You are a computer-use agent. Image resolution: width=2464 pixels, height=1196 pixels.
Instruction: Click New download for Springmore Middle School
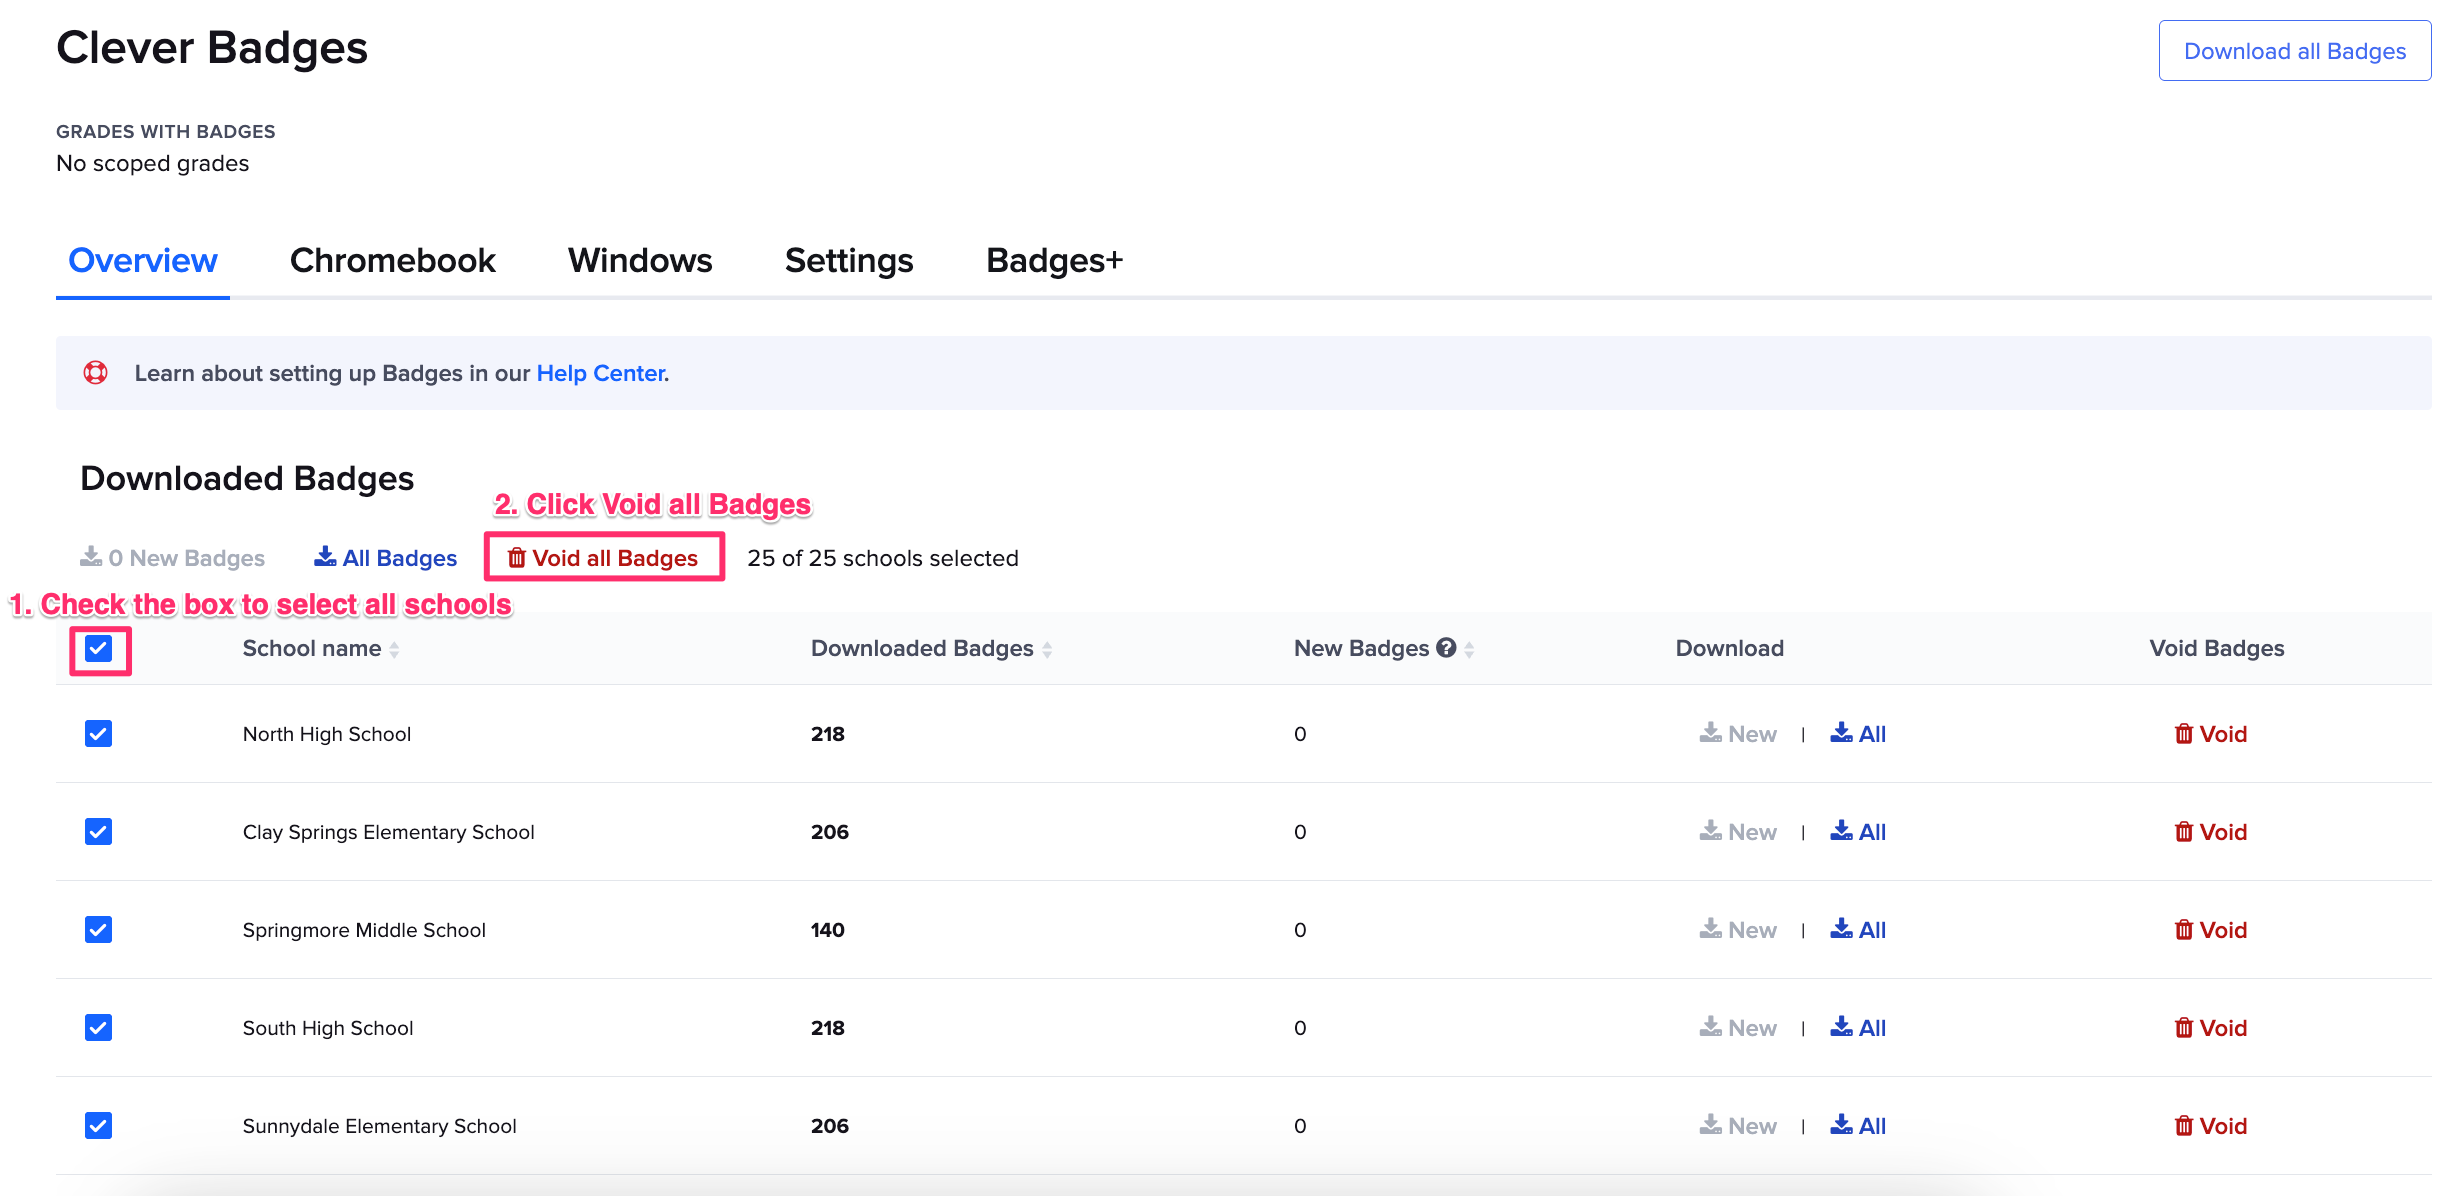[x=1738, y=930]
